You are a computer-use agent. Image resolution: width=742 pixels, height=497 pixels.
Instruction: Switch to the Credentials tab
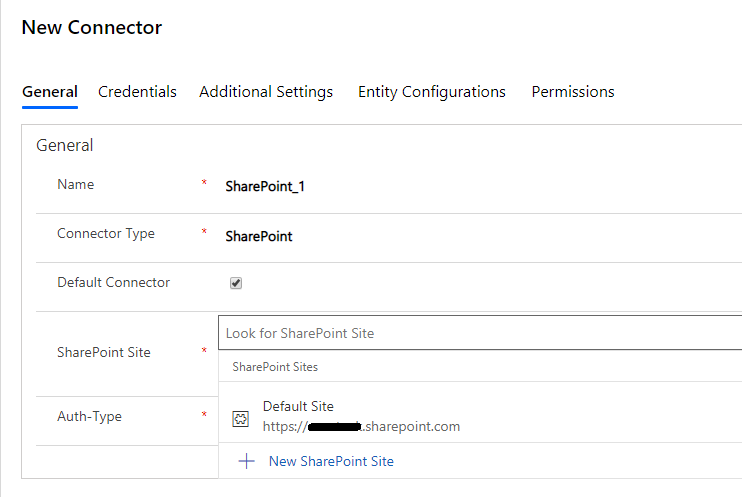(x=137, y=92)
